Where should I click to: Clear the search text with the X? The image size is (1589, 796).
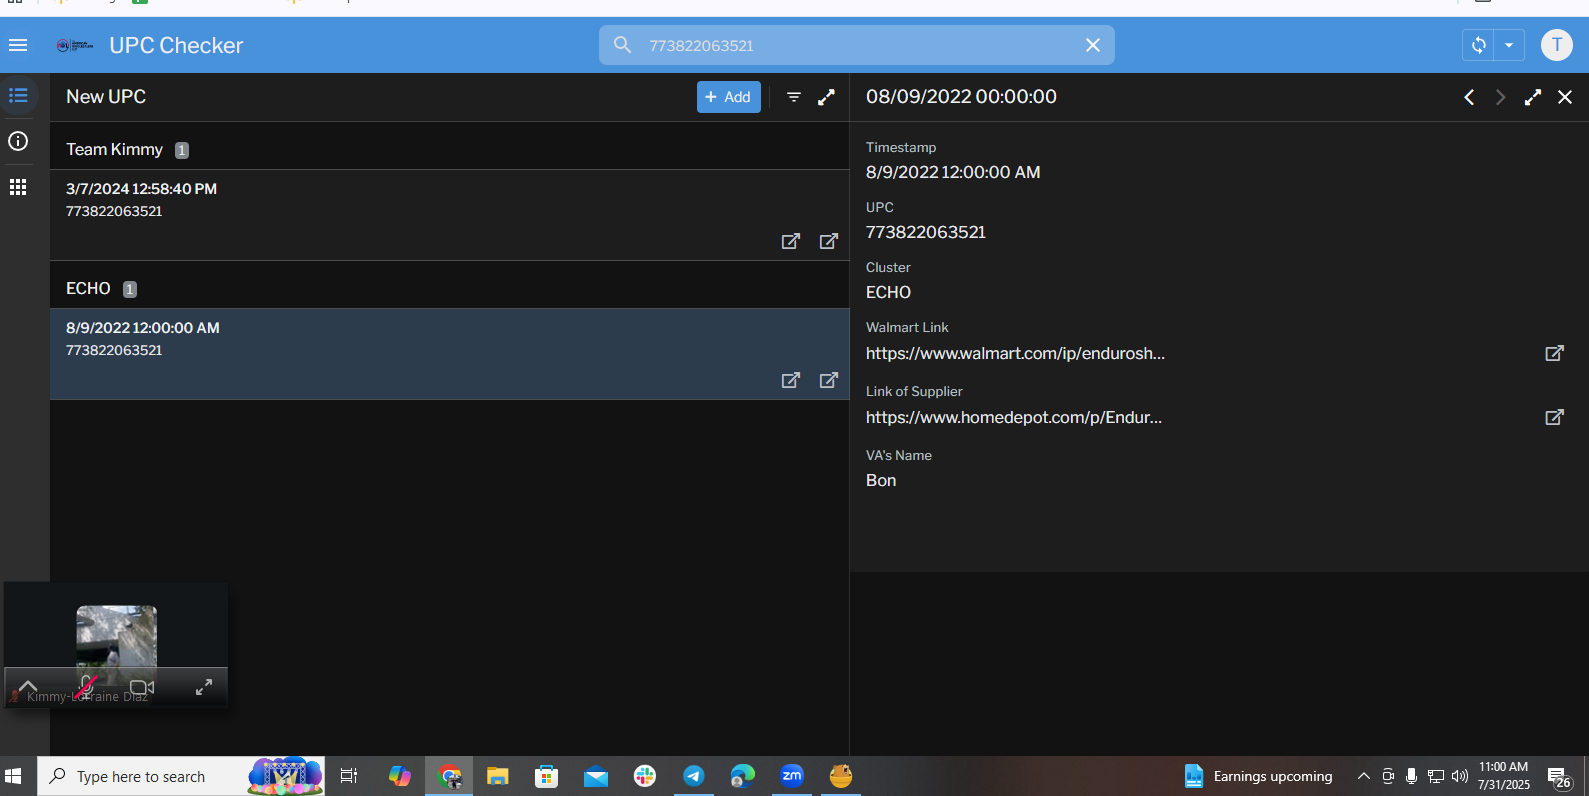(x=1093, y=45)
